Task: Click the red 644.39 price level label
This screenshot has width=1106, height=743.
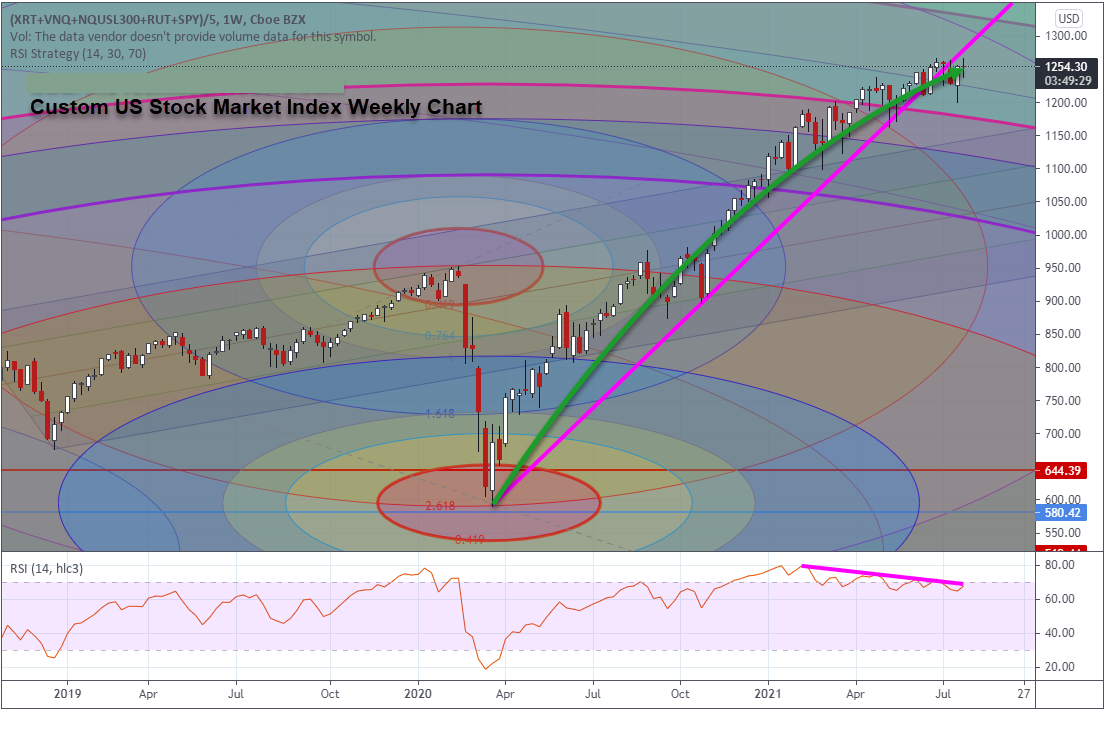Action: click(x=1062, y=470)
